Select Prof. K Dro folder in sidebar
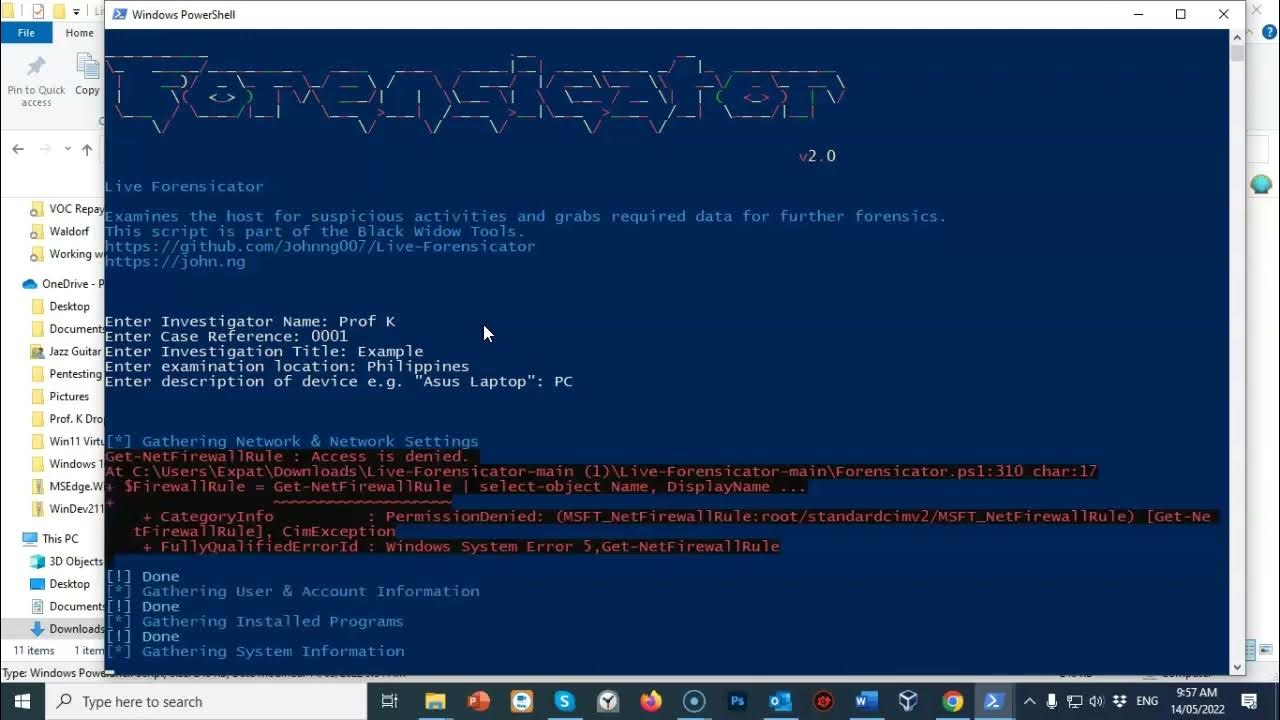Image resolution: width=1280 pixels, height=720 pixels. [x=67, y=418]
